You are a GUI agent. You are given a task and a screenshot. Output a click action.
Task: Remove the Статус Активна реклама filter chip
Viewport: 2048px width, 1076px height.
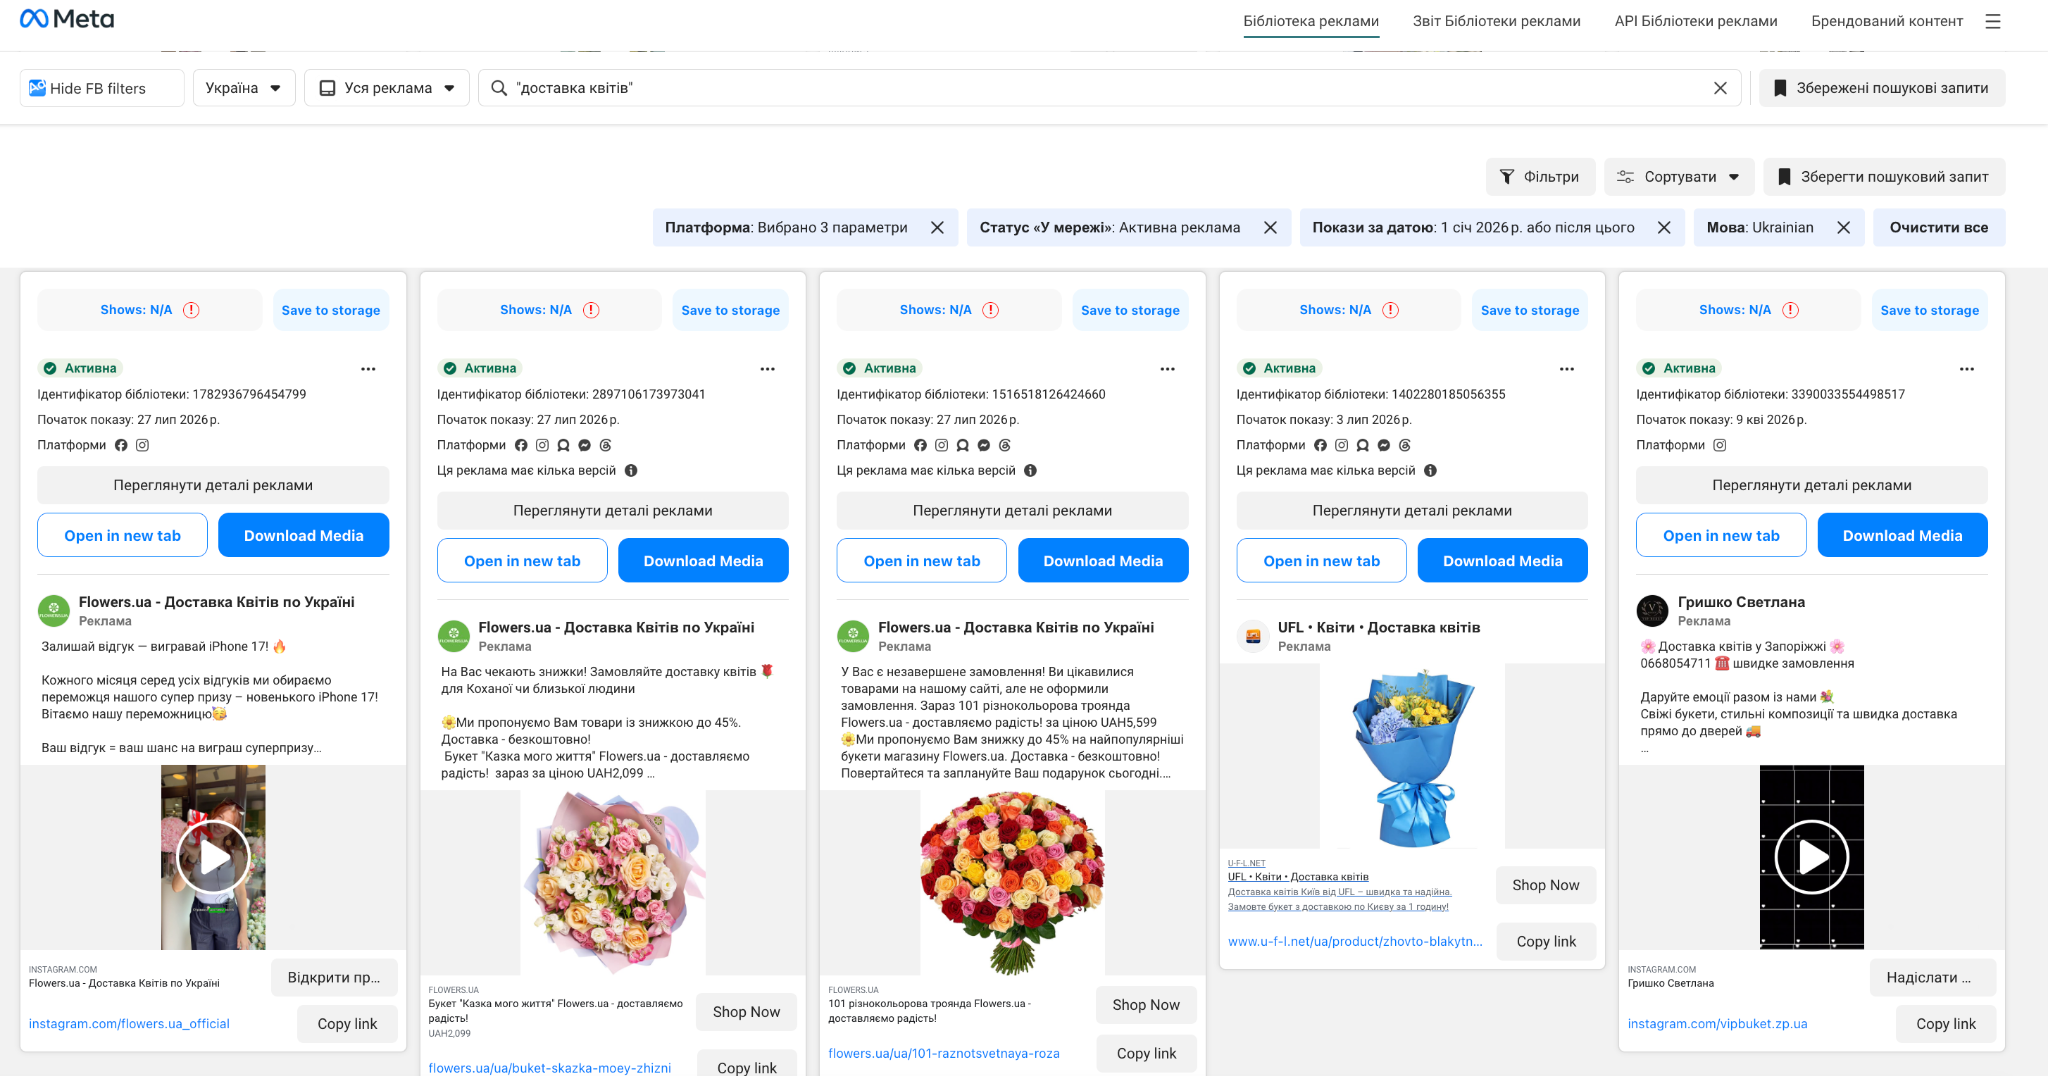1270,228
